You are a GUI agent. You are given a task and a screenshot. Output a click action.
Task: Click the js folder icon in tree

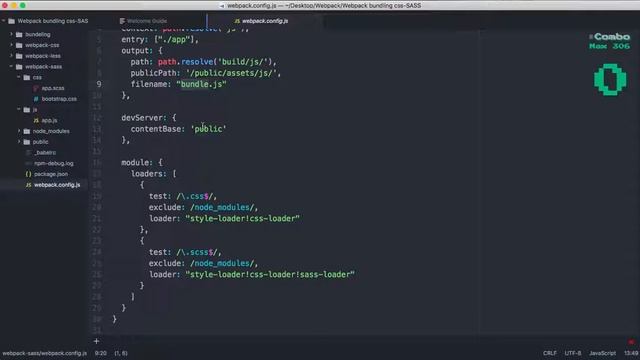27,109
